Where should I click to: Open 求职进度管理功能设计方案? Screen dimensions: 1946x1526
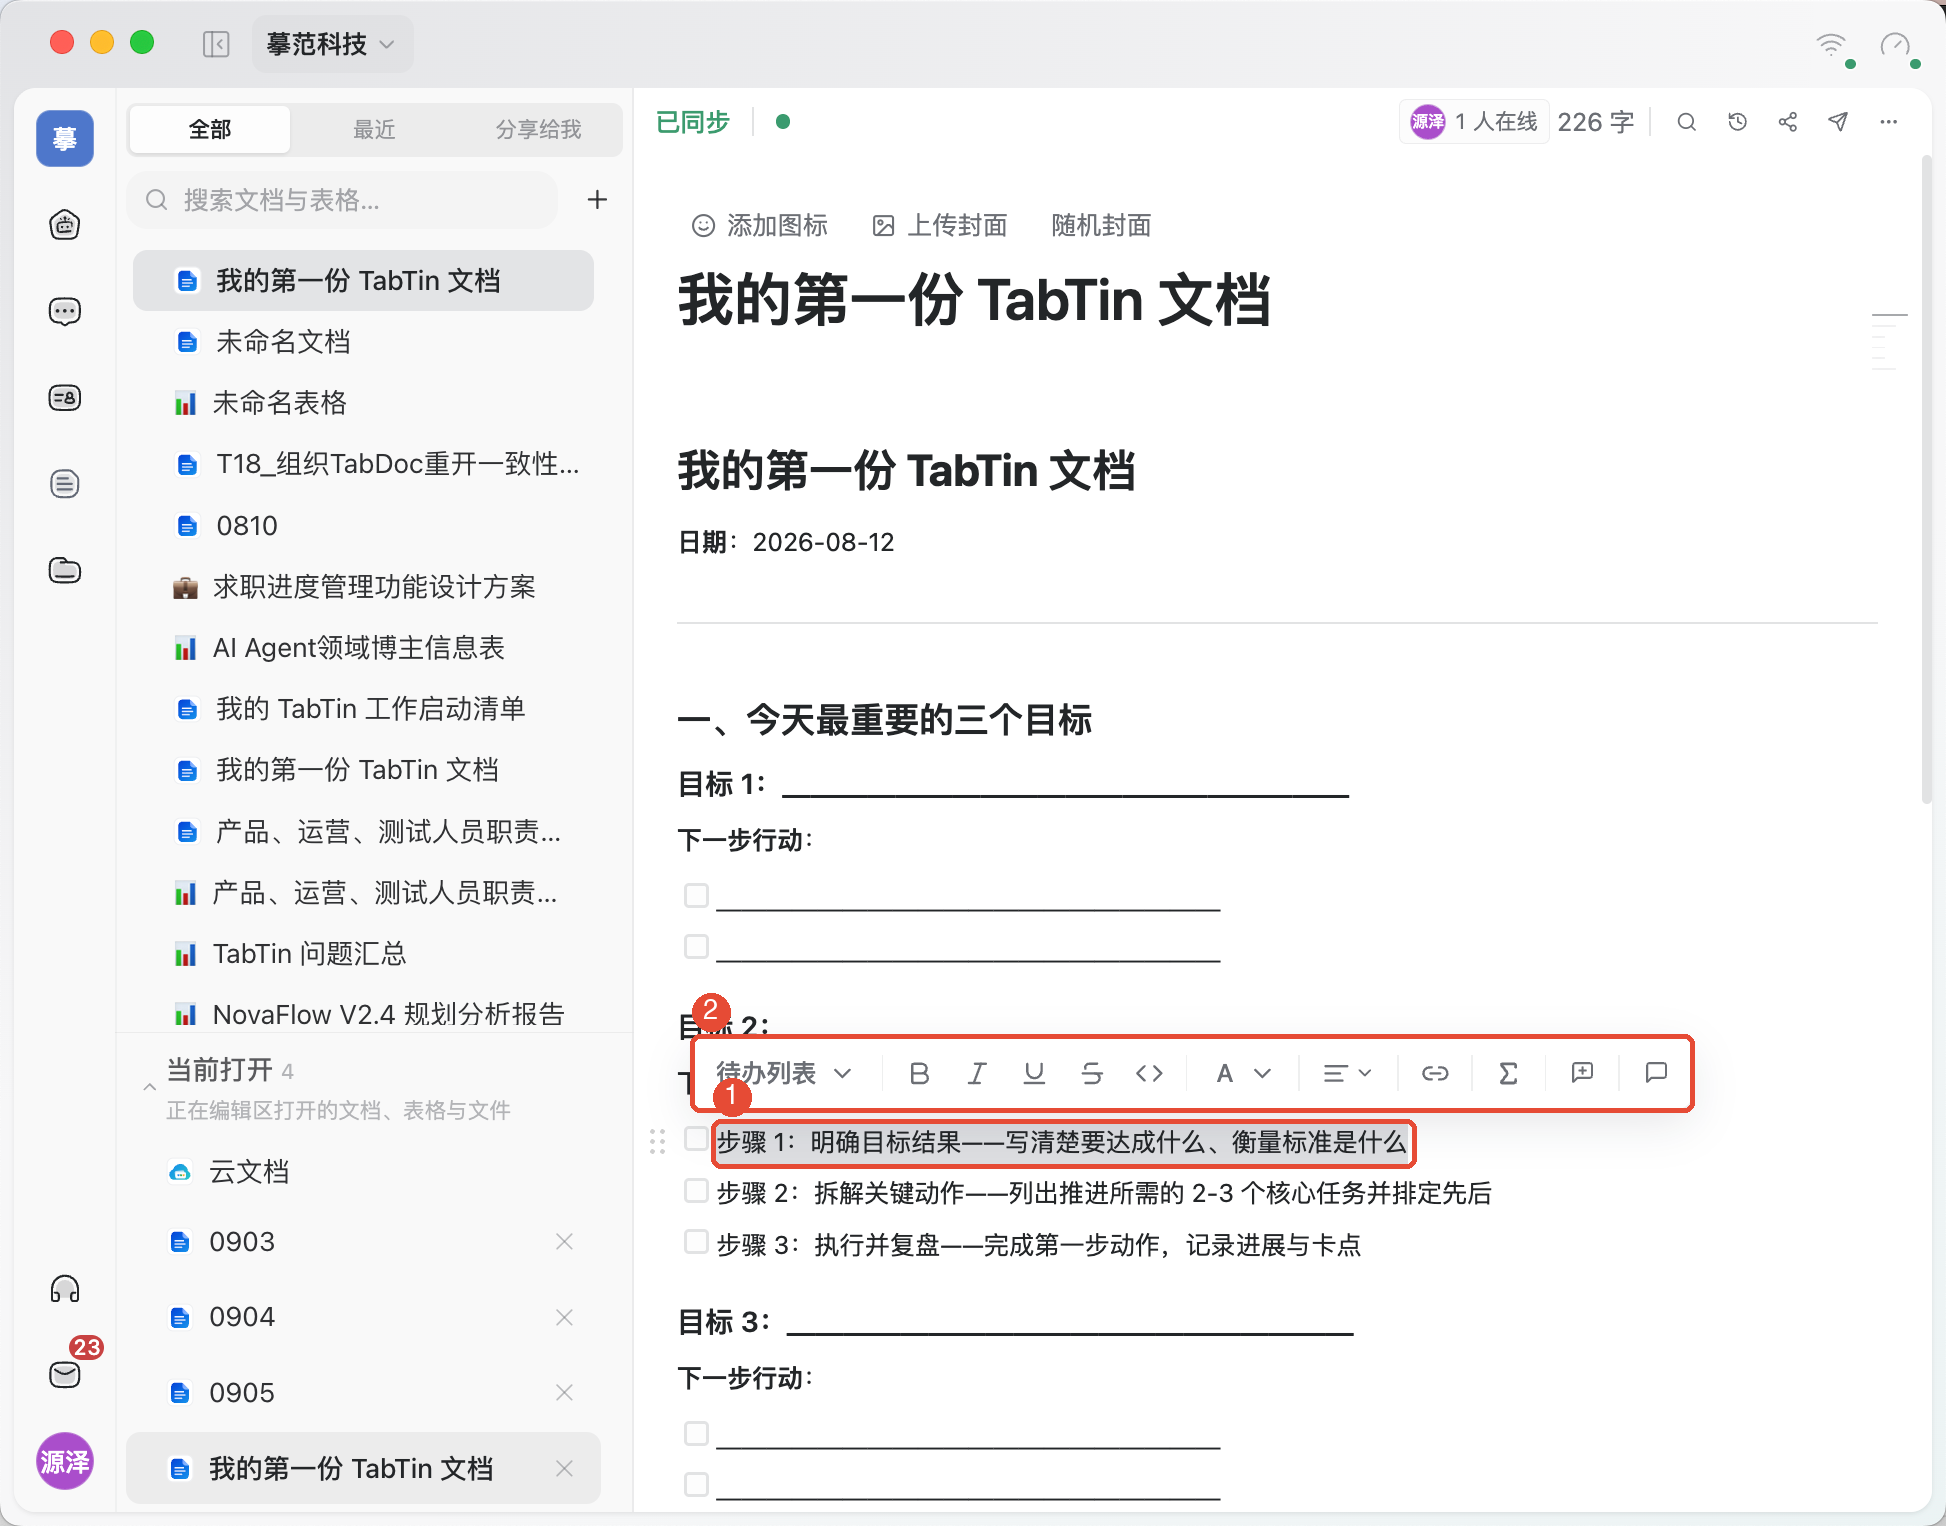coord(363,587)
